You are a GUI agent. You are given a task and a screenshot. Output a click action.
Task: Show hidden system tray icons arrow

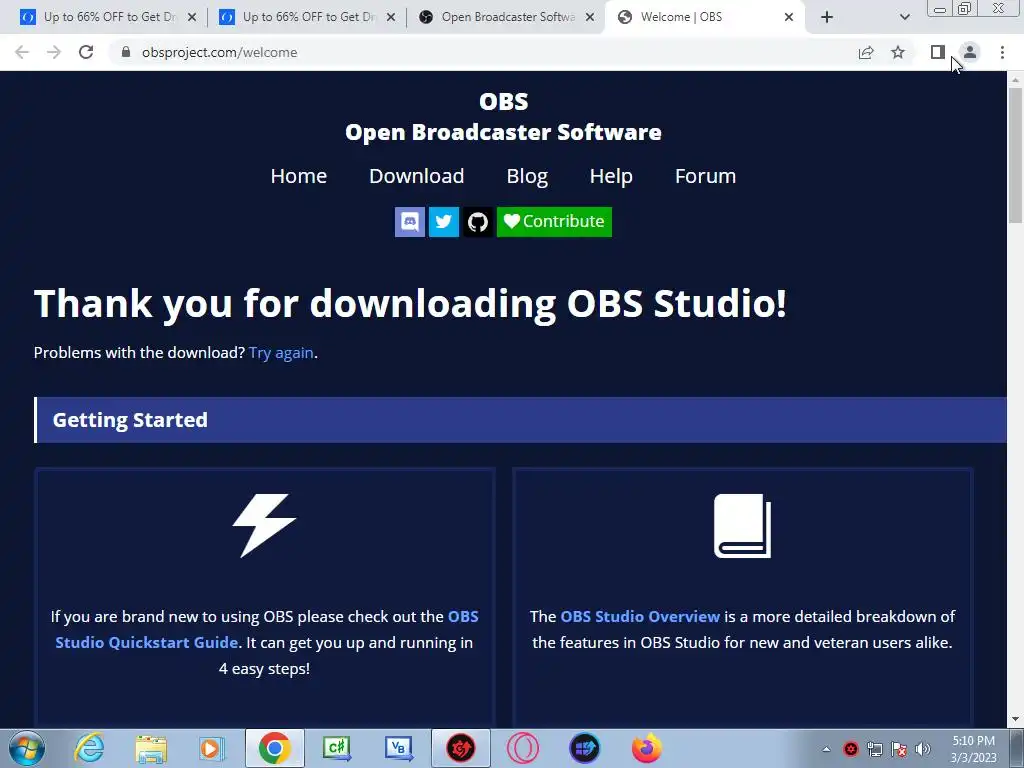826,749
